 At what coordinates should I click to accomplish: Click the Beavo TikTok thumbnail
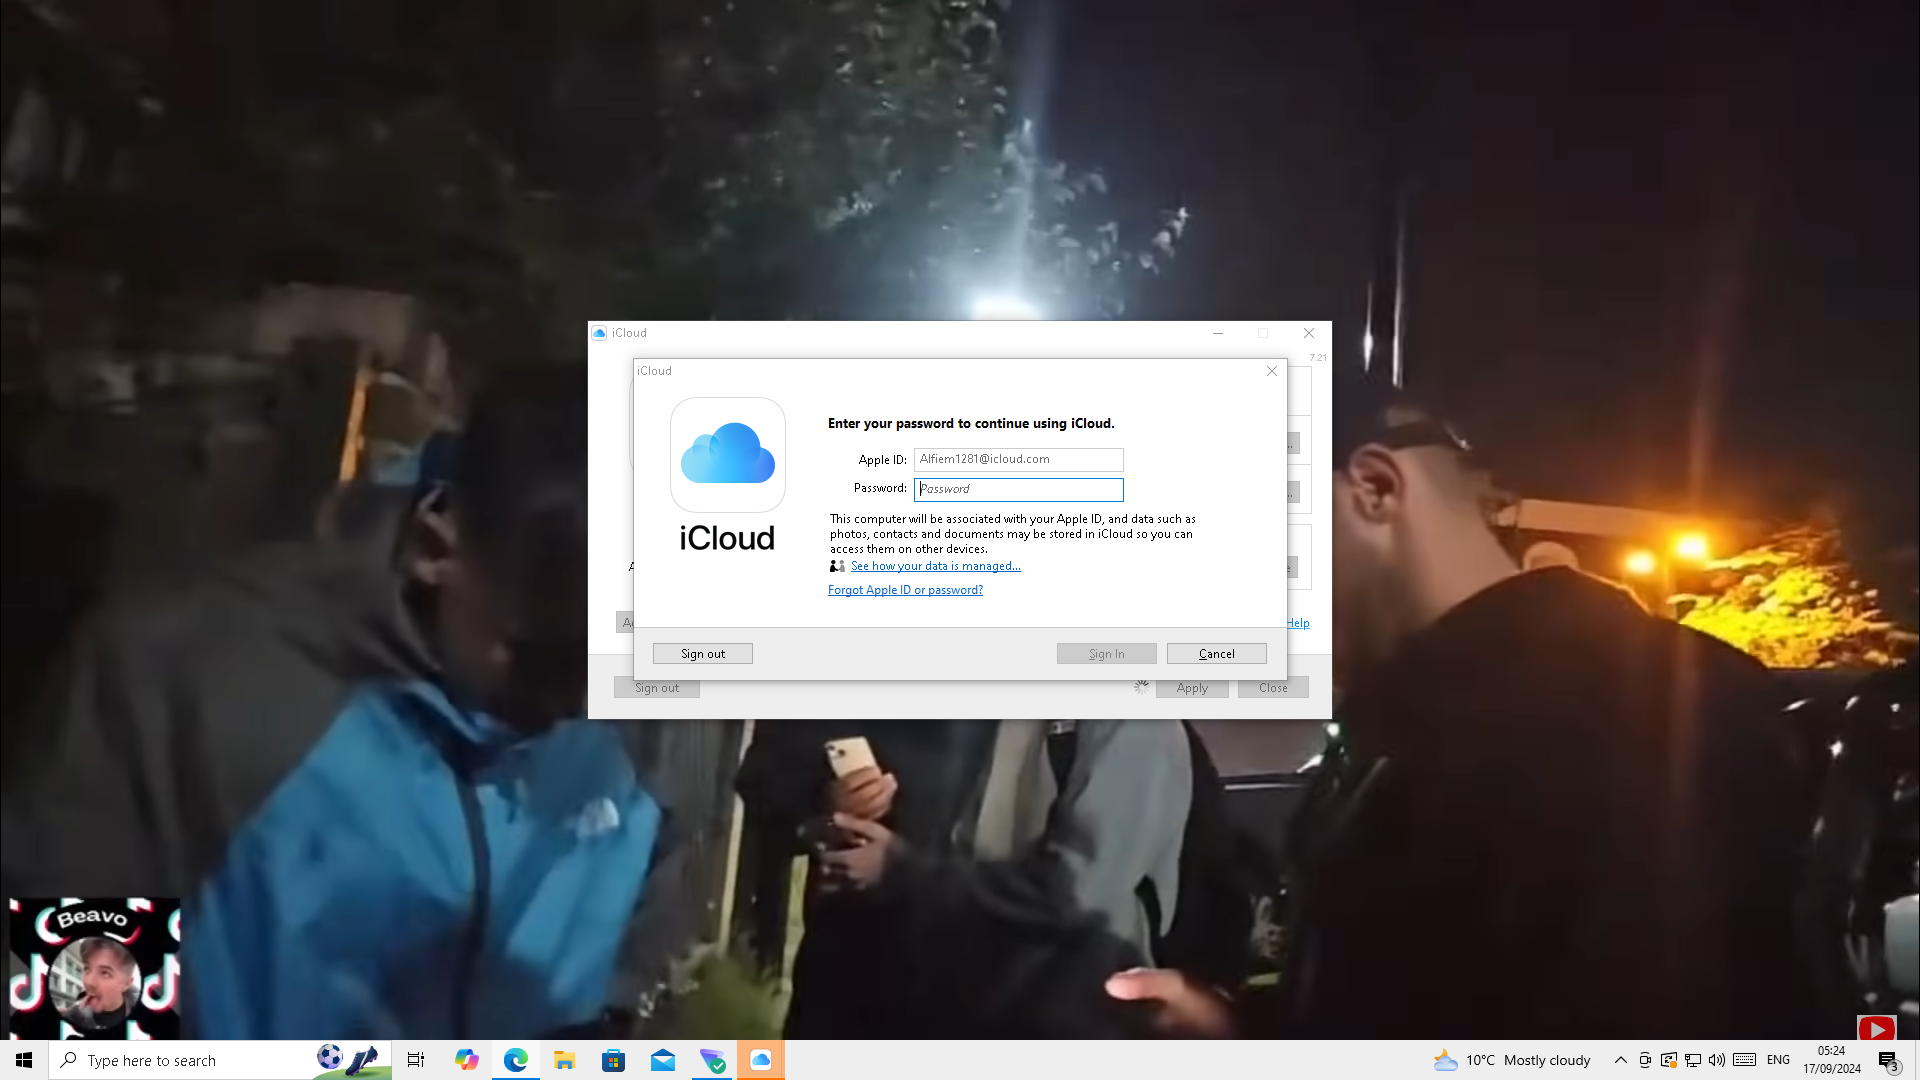[95, 969]
